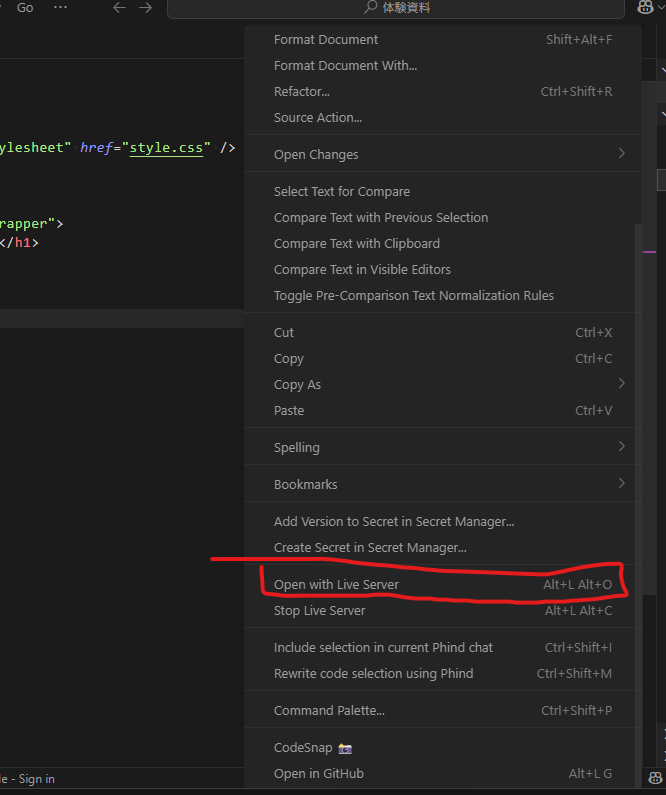The height and width of the screenshot is (795, 666).
Task: Open Source Action...
Action: click(443, 118)
